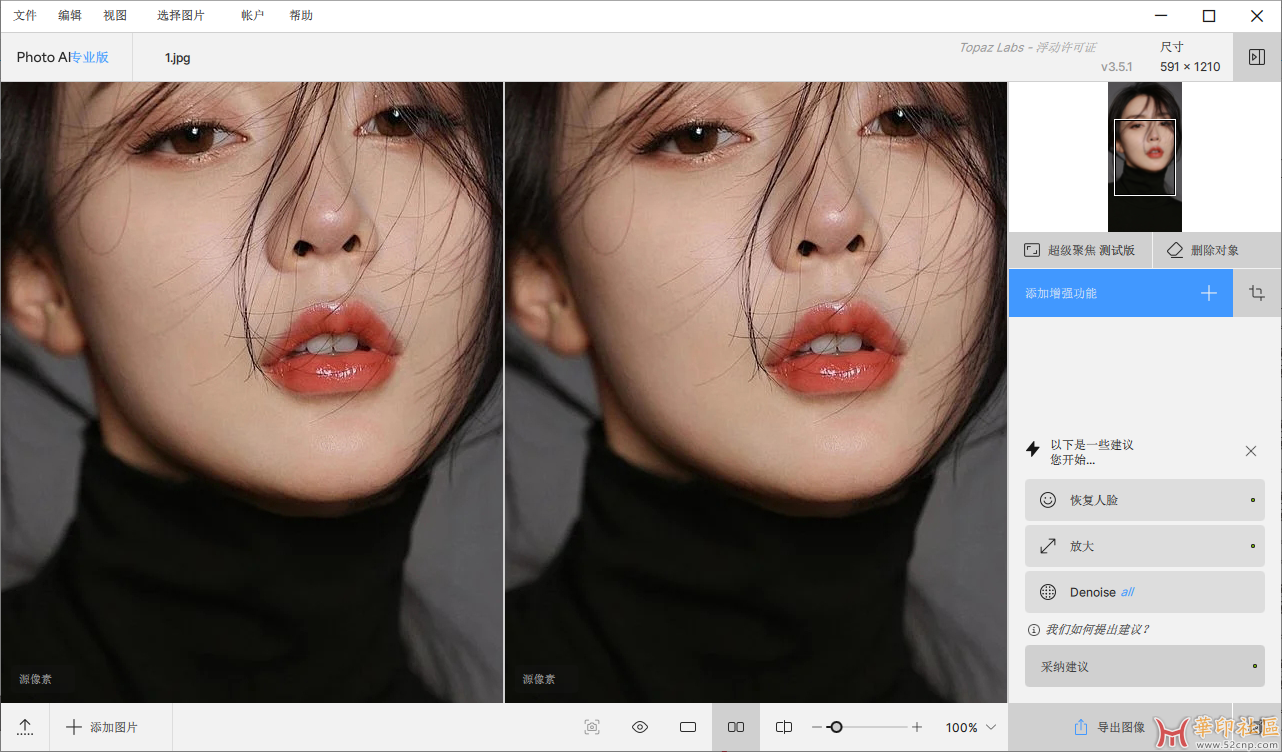Open the 选择图片 menu
The height and width of the screenshot is (752, 1282).
pyautogui.click(x=180, y=15)
